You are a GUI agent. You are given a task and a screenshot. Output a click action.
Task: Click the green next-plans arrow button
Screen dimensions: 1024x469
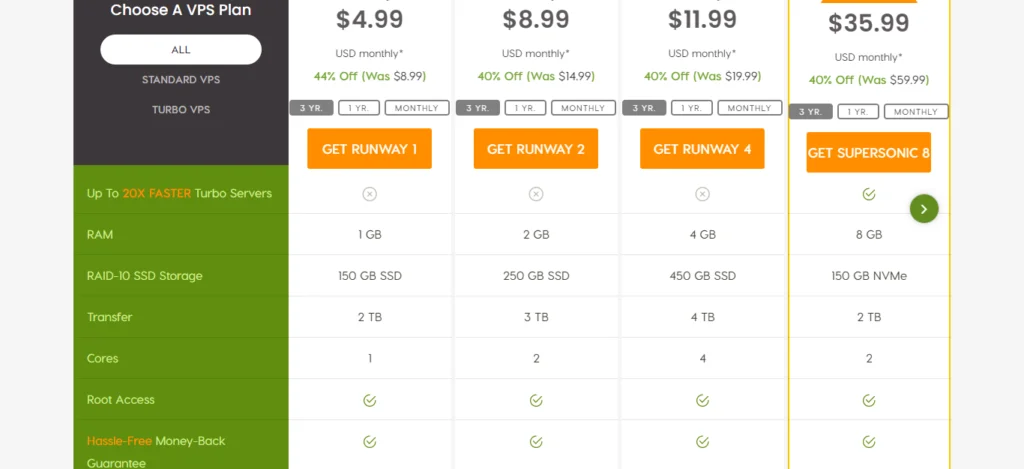[924, 208]
